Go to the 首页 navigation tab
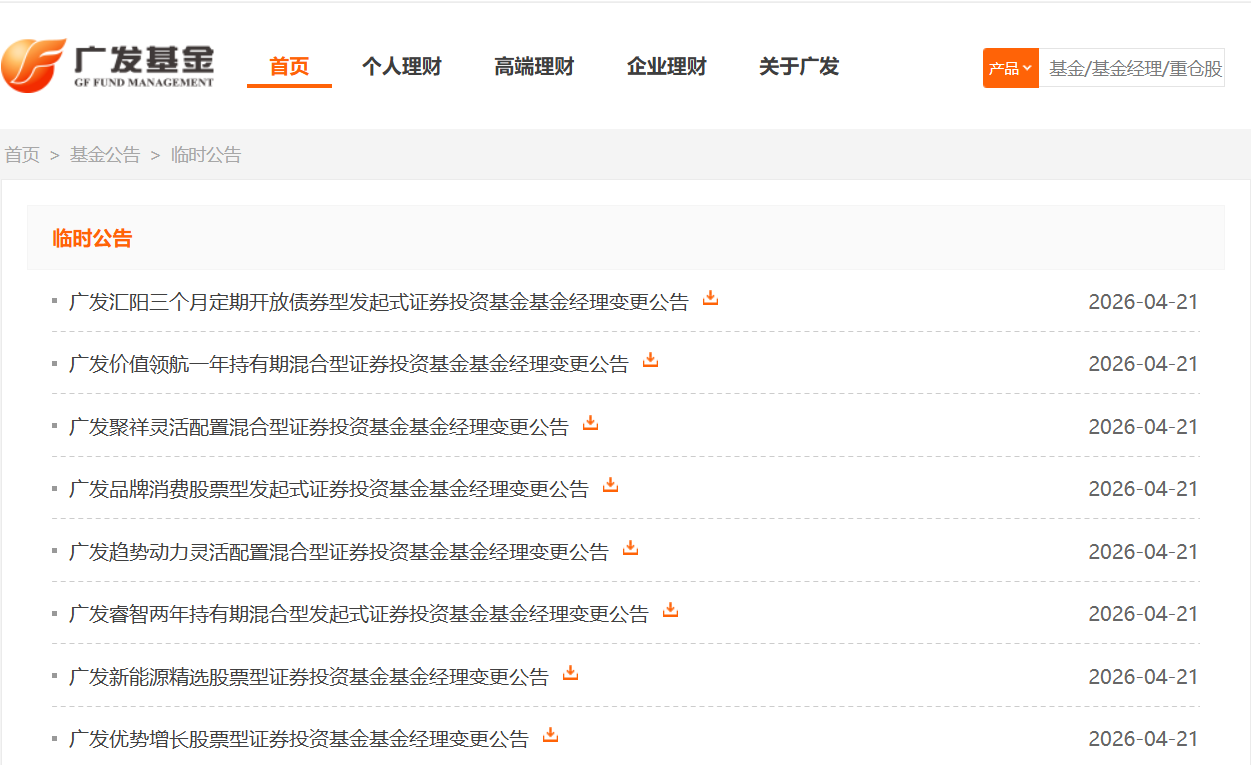 pos(289,67)
